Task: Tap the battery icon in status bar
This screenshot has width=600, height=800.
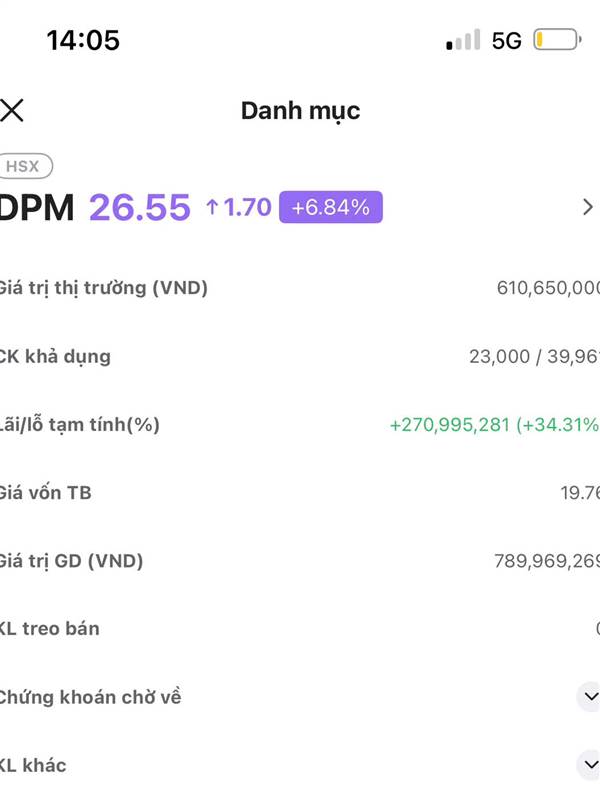Action: [557, 40]
